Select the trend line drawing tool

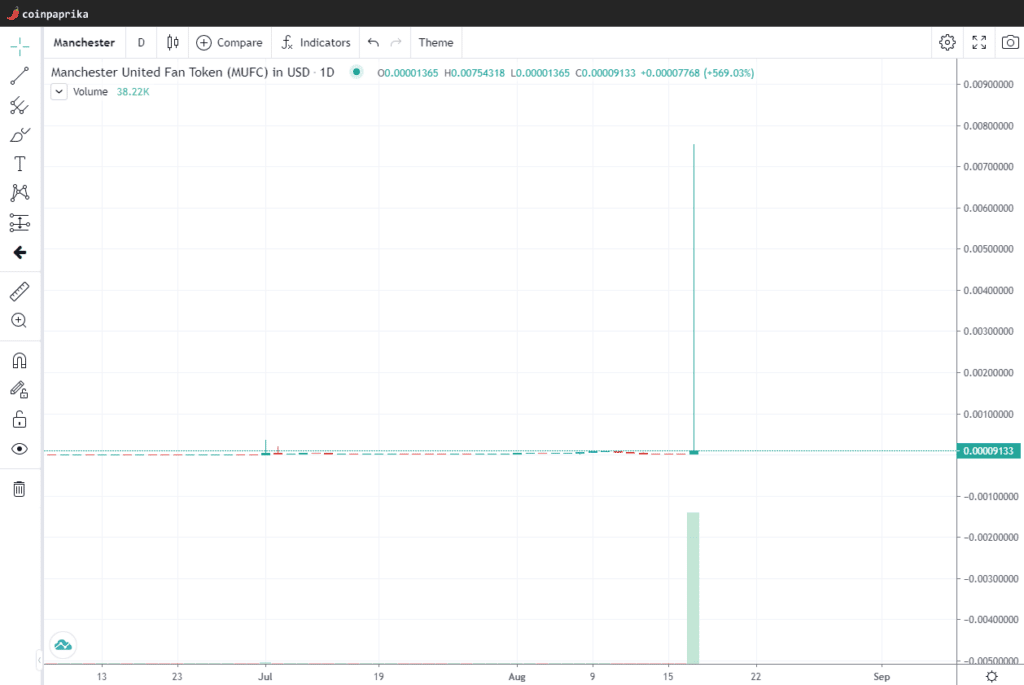pyautogui.click(x=20, y=76)
